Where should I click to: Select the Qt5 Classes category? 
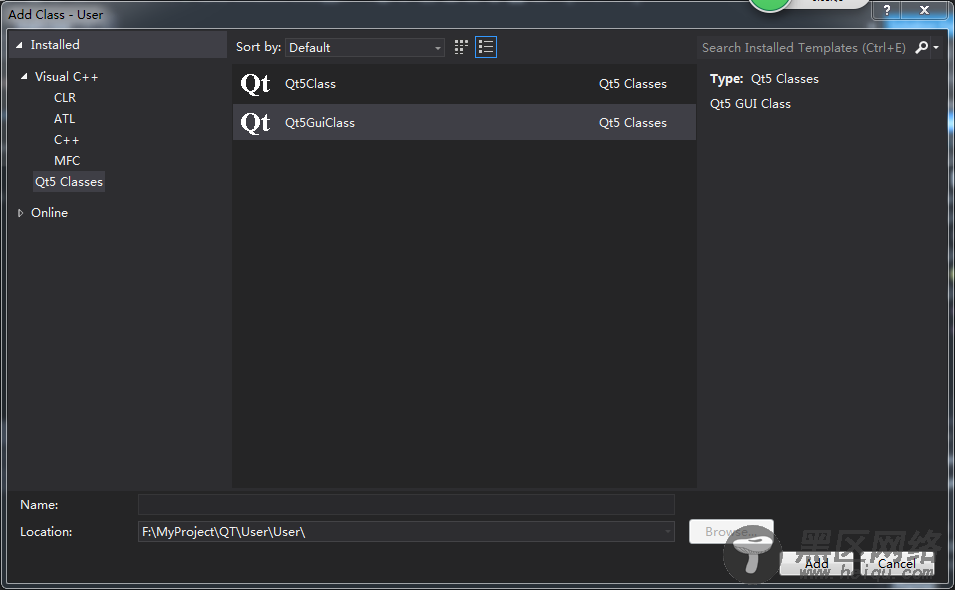(x=69, y=181)
